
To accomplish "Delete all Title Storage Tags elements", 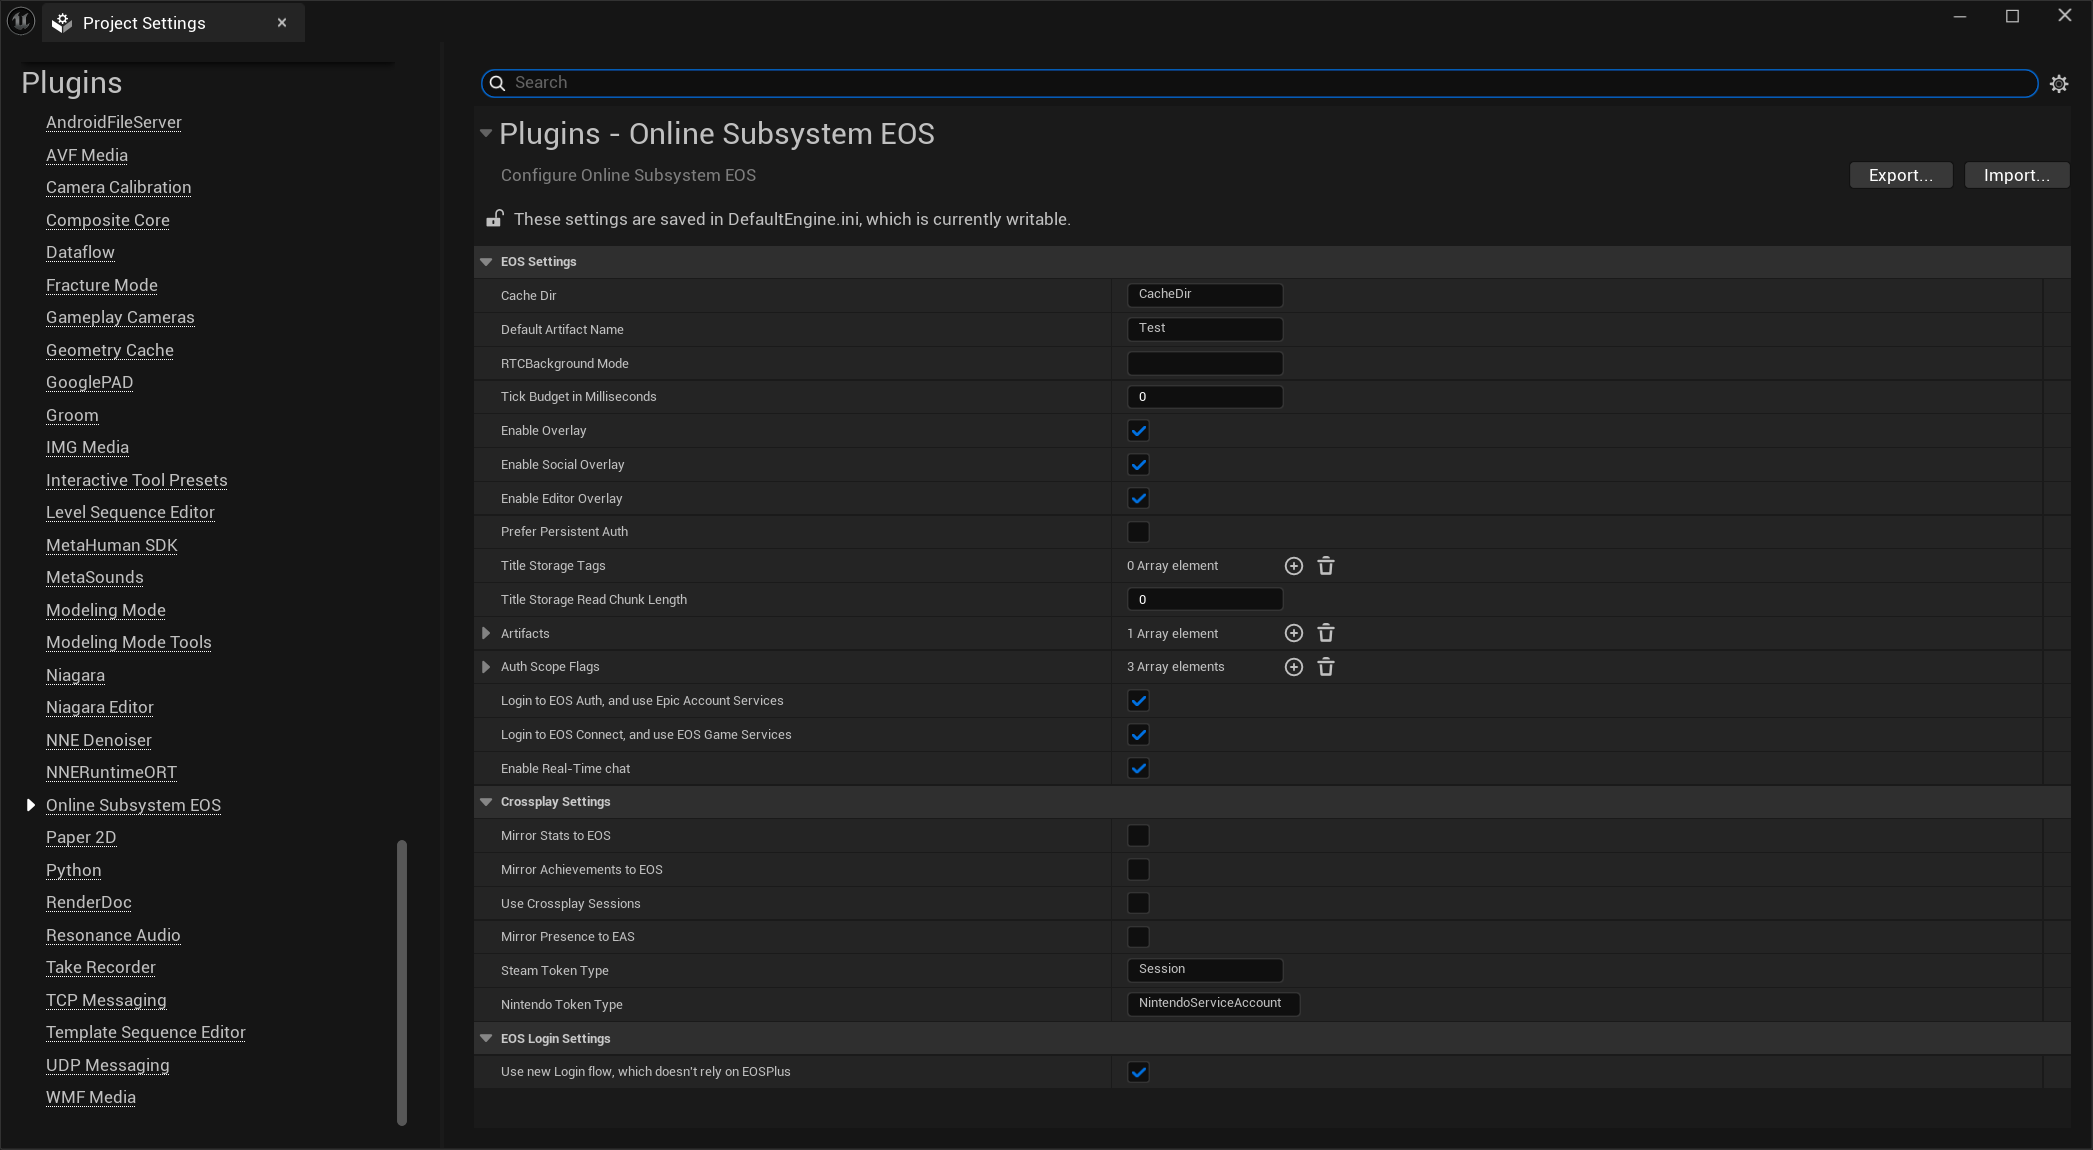I will coord(1325,566).
